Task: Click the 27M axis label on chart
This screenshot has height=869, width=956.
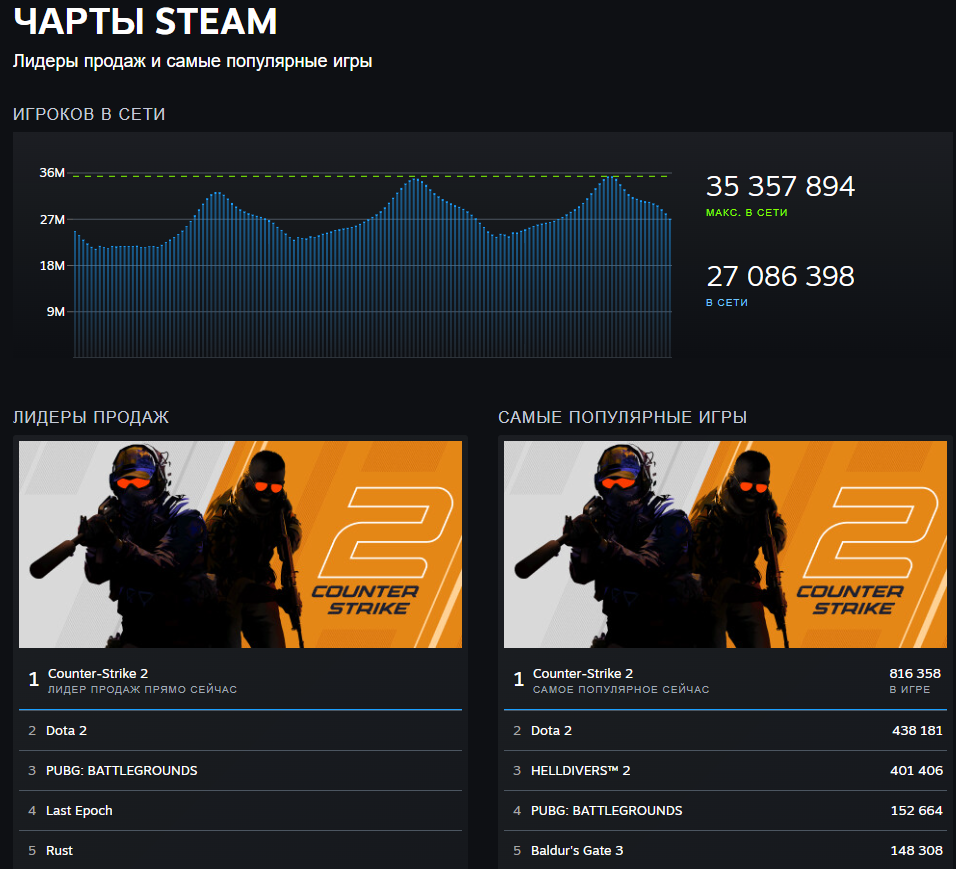Action: [52, 220]
